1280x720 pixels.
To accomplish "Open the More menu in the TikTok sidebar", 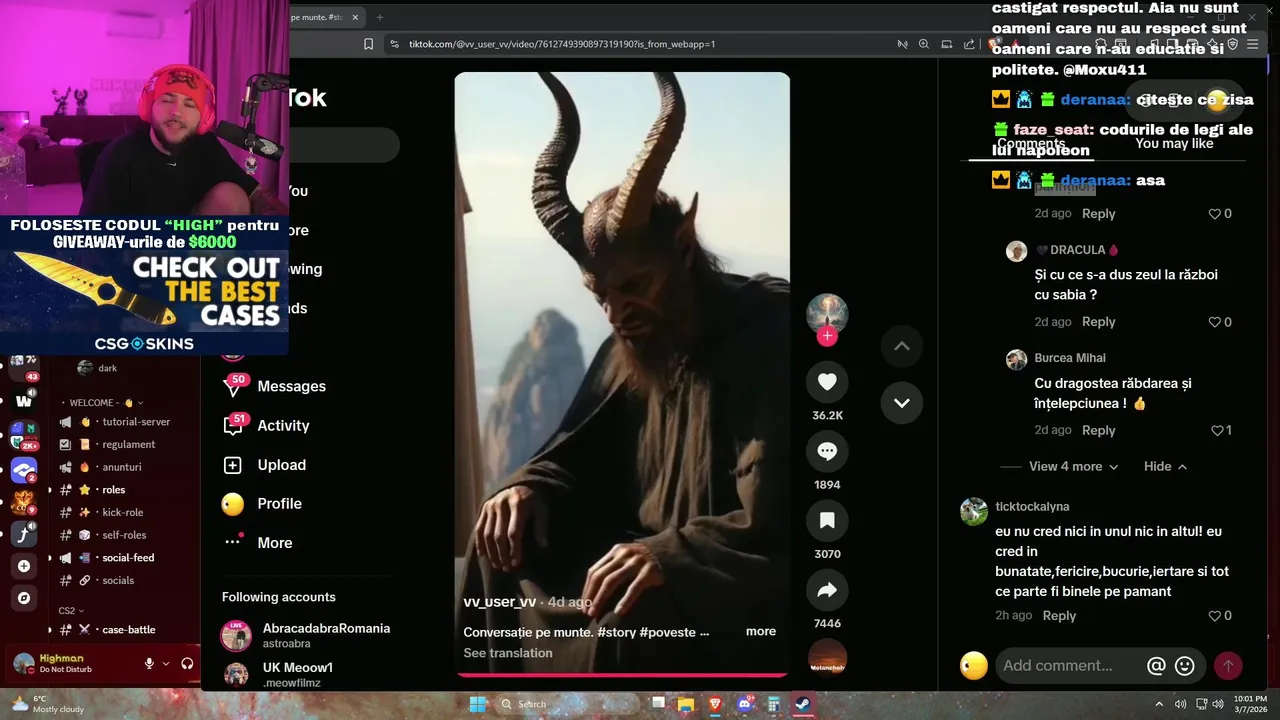I will point(258,543).
